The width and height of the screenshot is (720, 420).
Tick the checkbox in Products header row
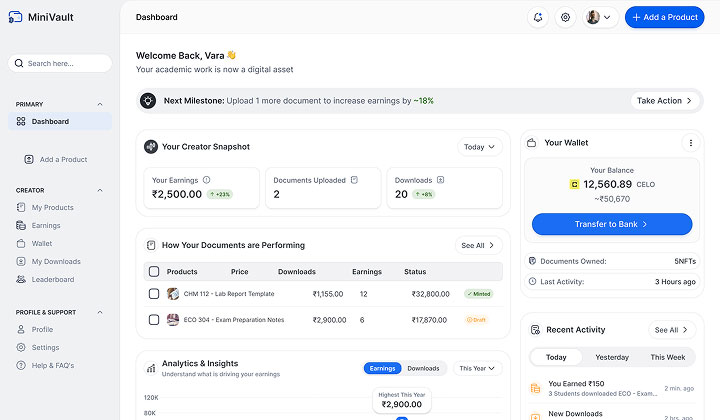click(154, 272)
